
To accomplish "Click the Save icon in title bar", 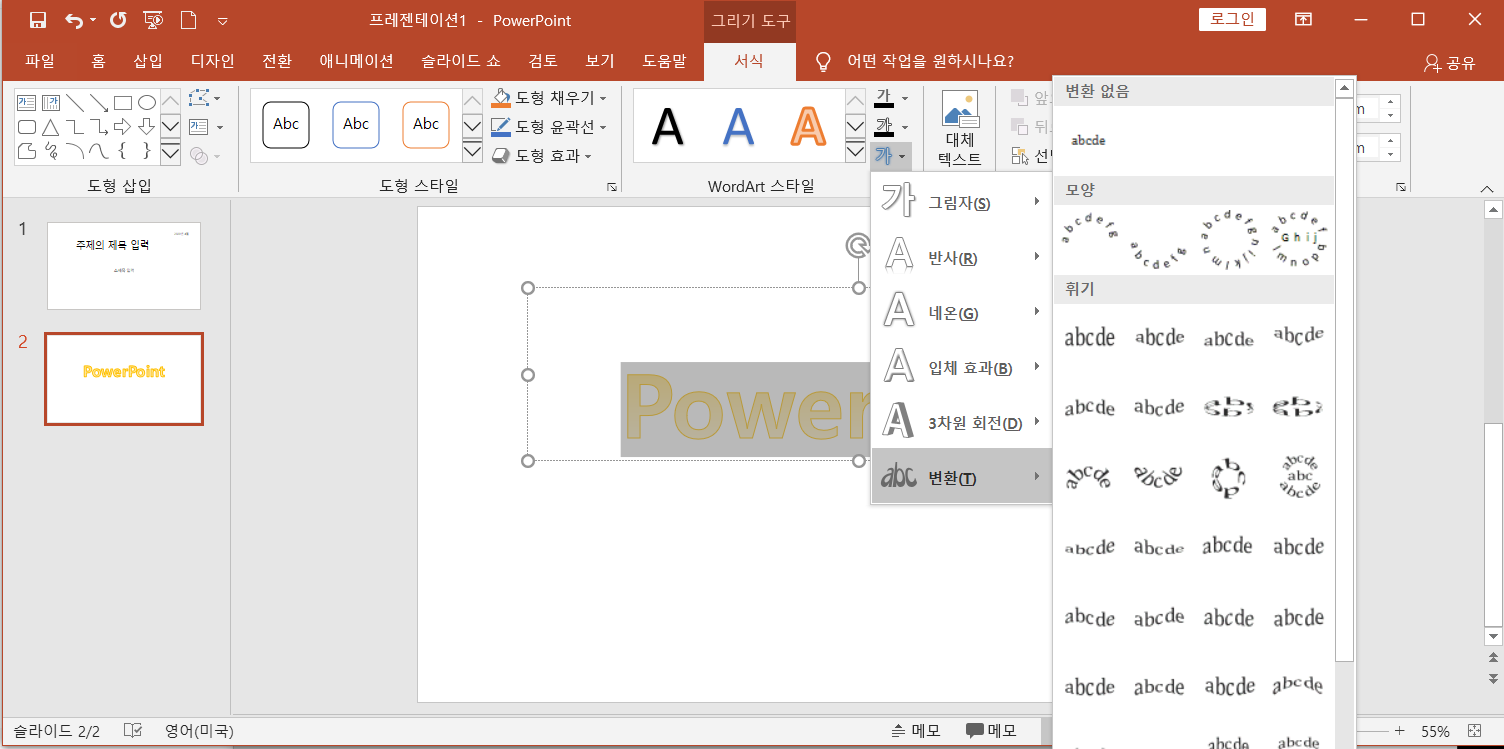I will 38,20.
